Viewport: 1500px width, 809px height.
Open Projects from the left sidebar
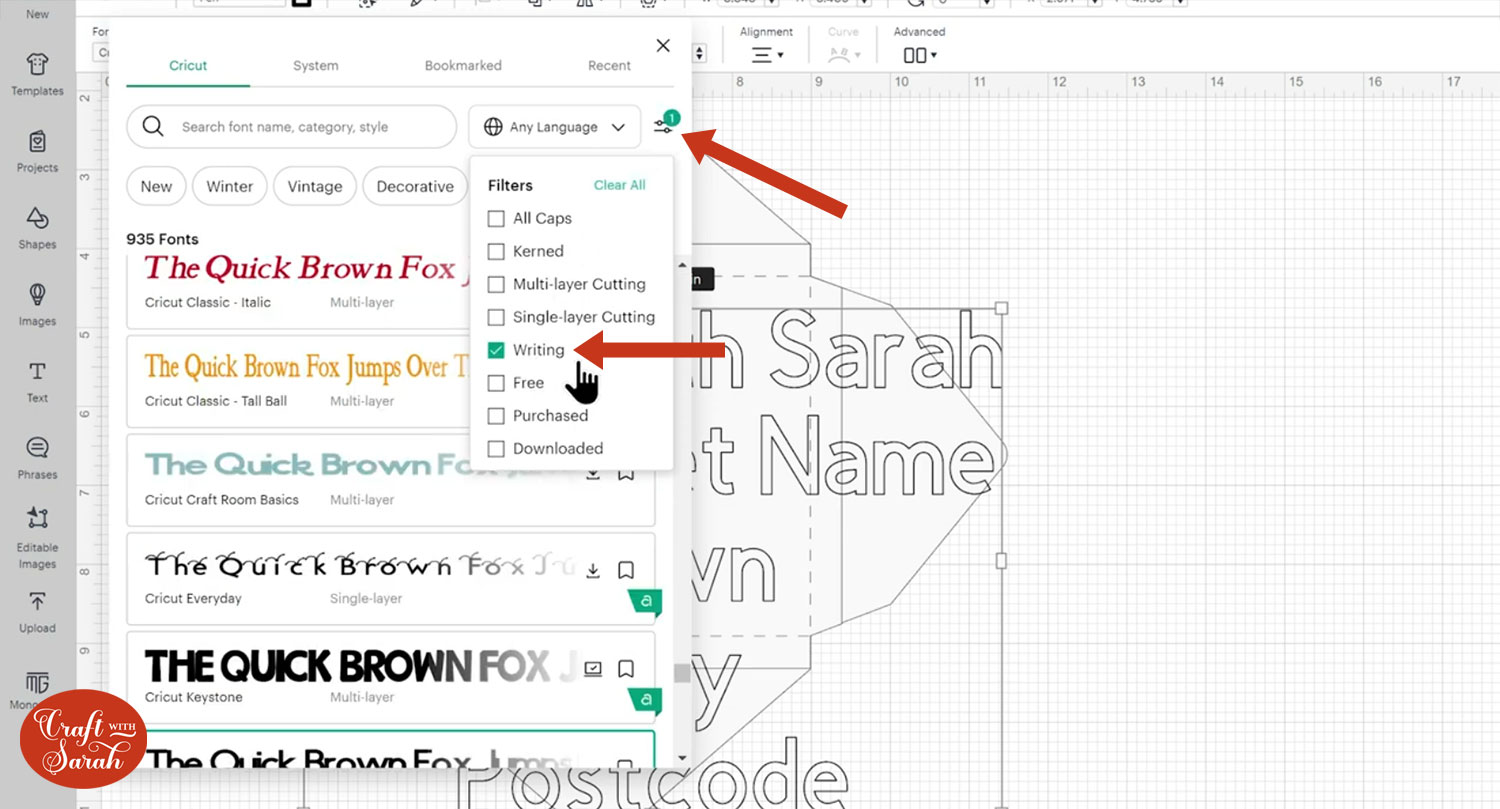coord(37,151)
